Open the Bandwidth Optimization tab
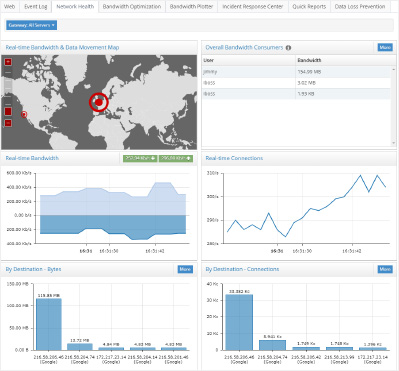Image resolution: width=399 pixels, height=371 pixels. pos(132,6)
